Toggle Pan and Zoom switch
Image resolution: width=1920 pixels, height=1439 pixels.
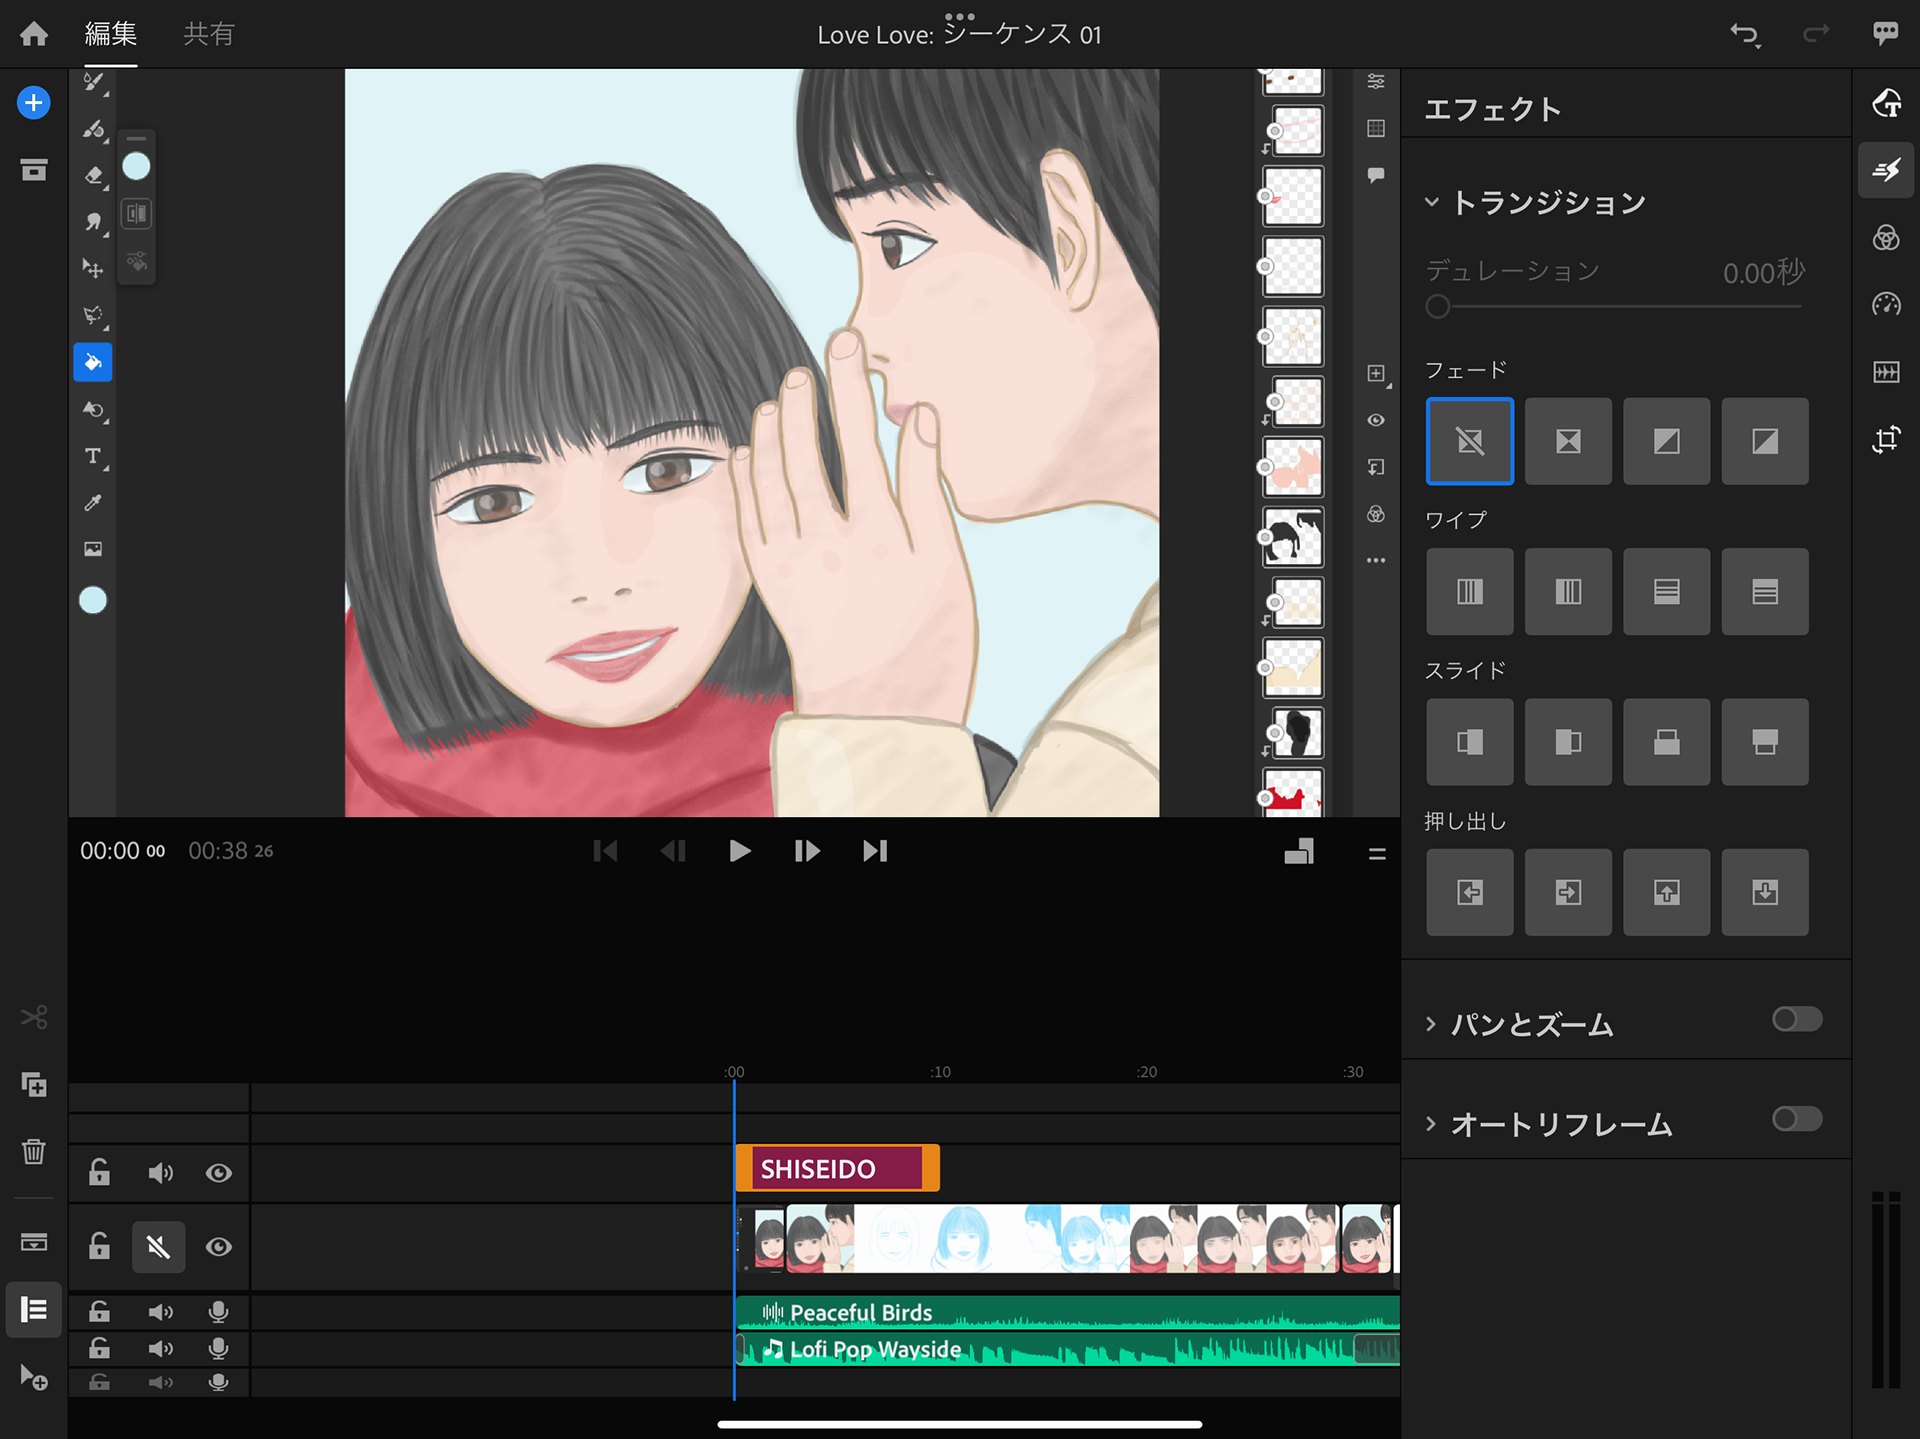coord(1797,1019)
